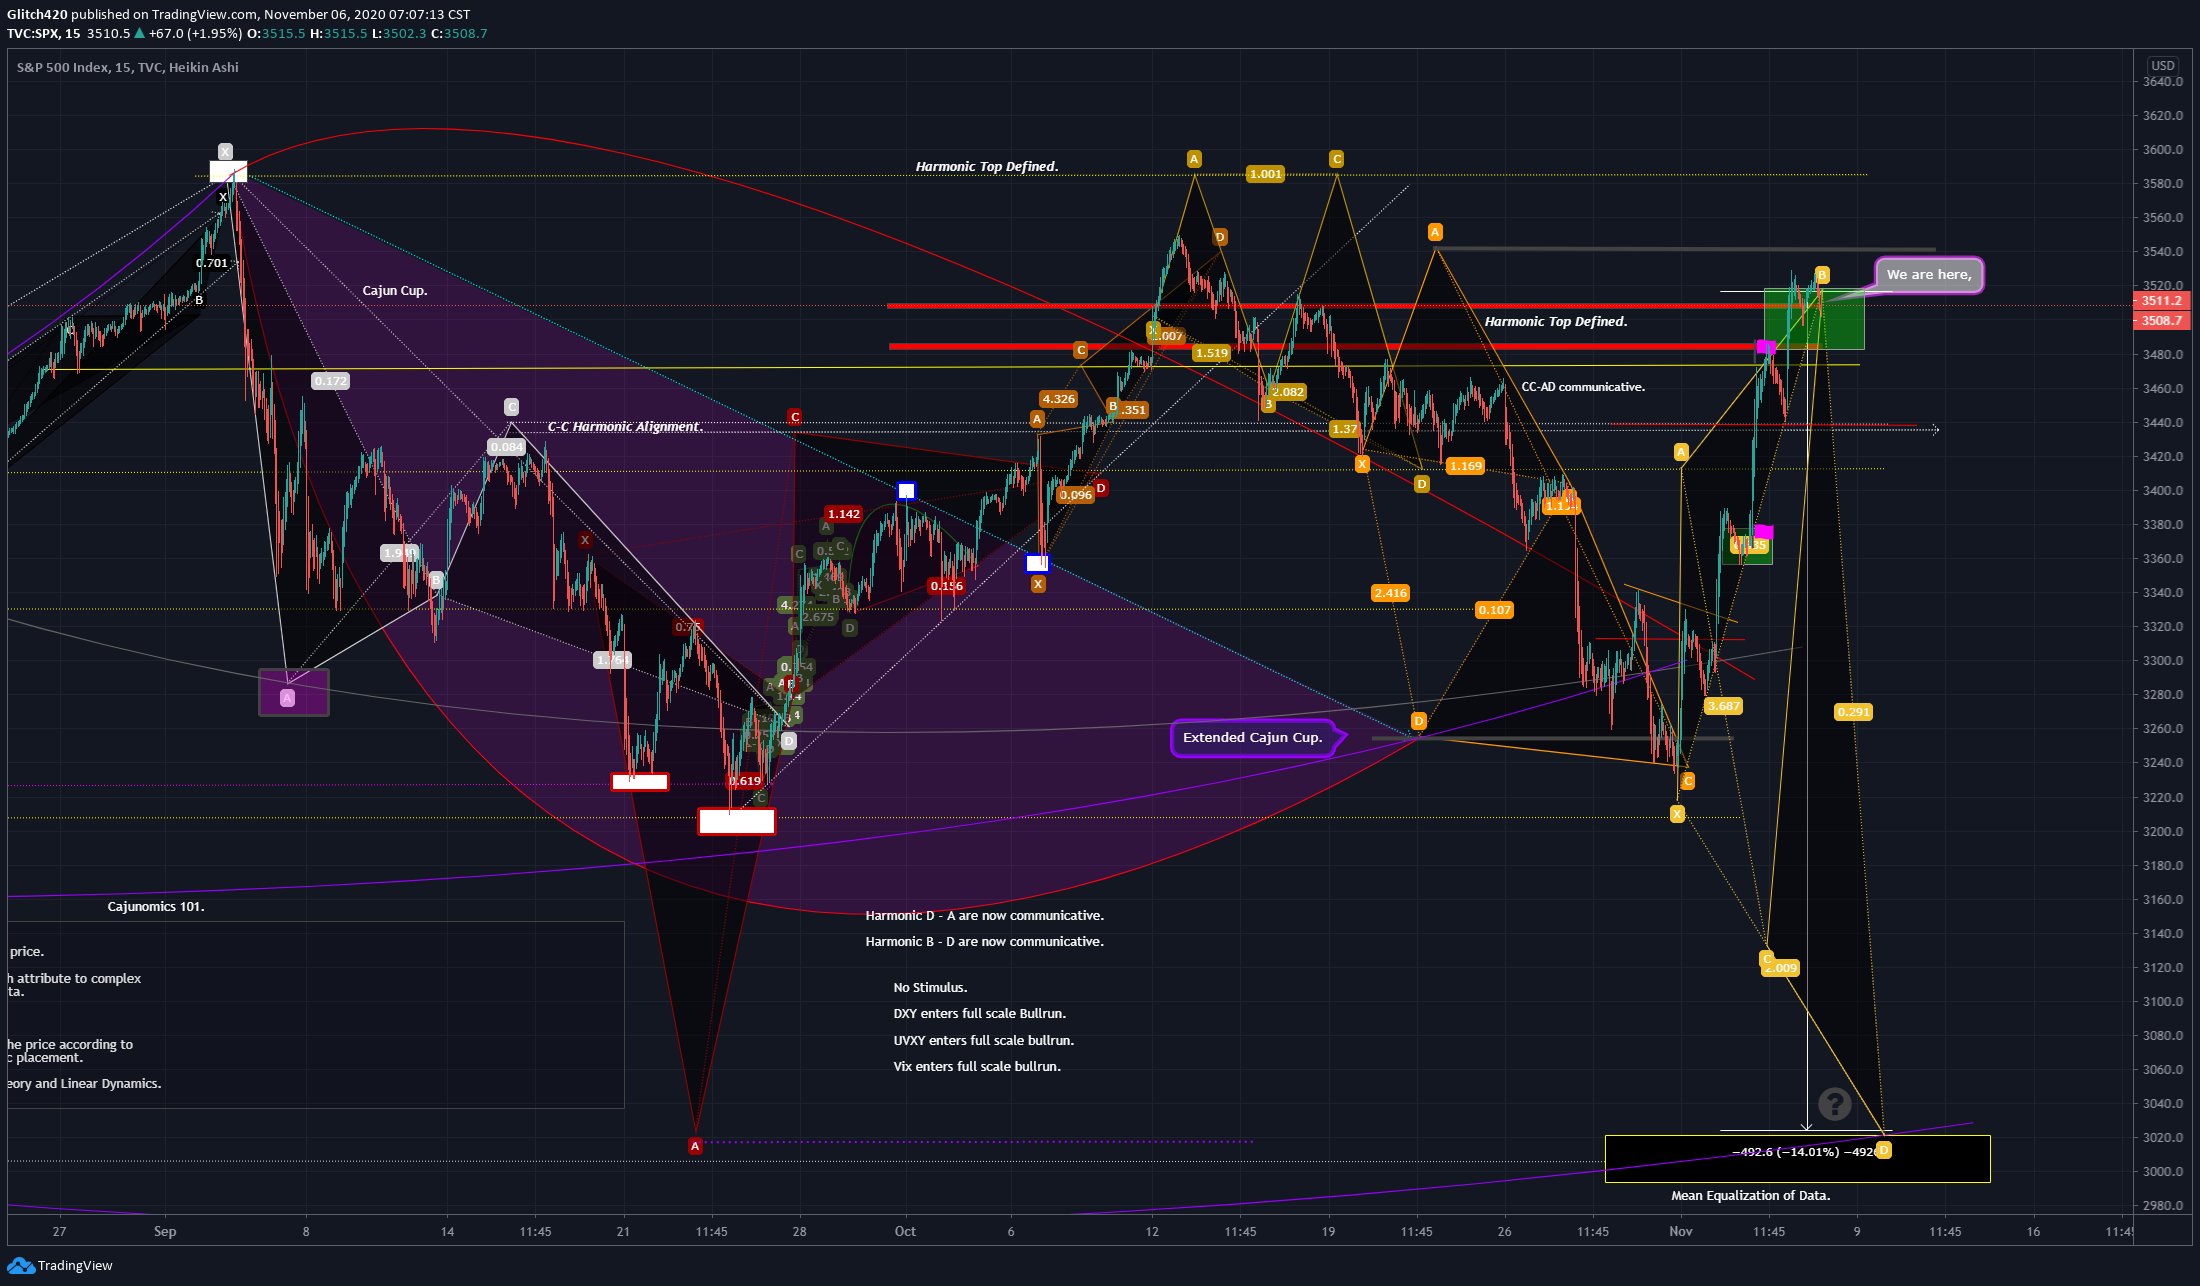Click the green rectangle under the 'We are here' callout
The height and width of the screenshot is (1286, 2200).
[1814, 319]
